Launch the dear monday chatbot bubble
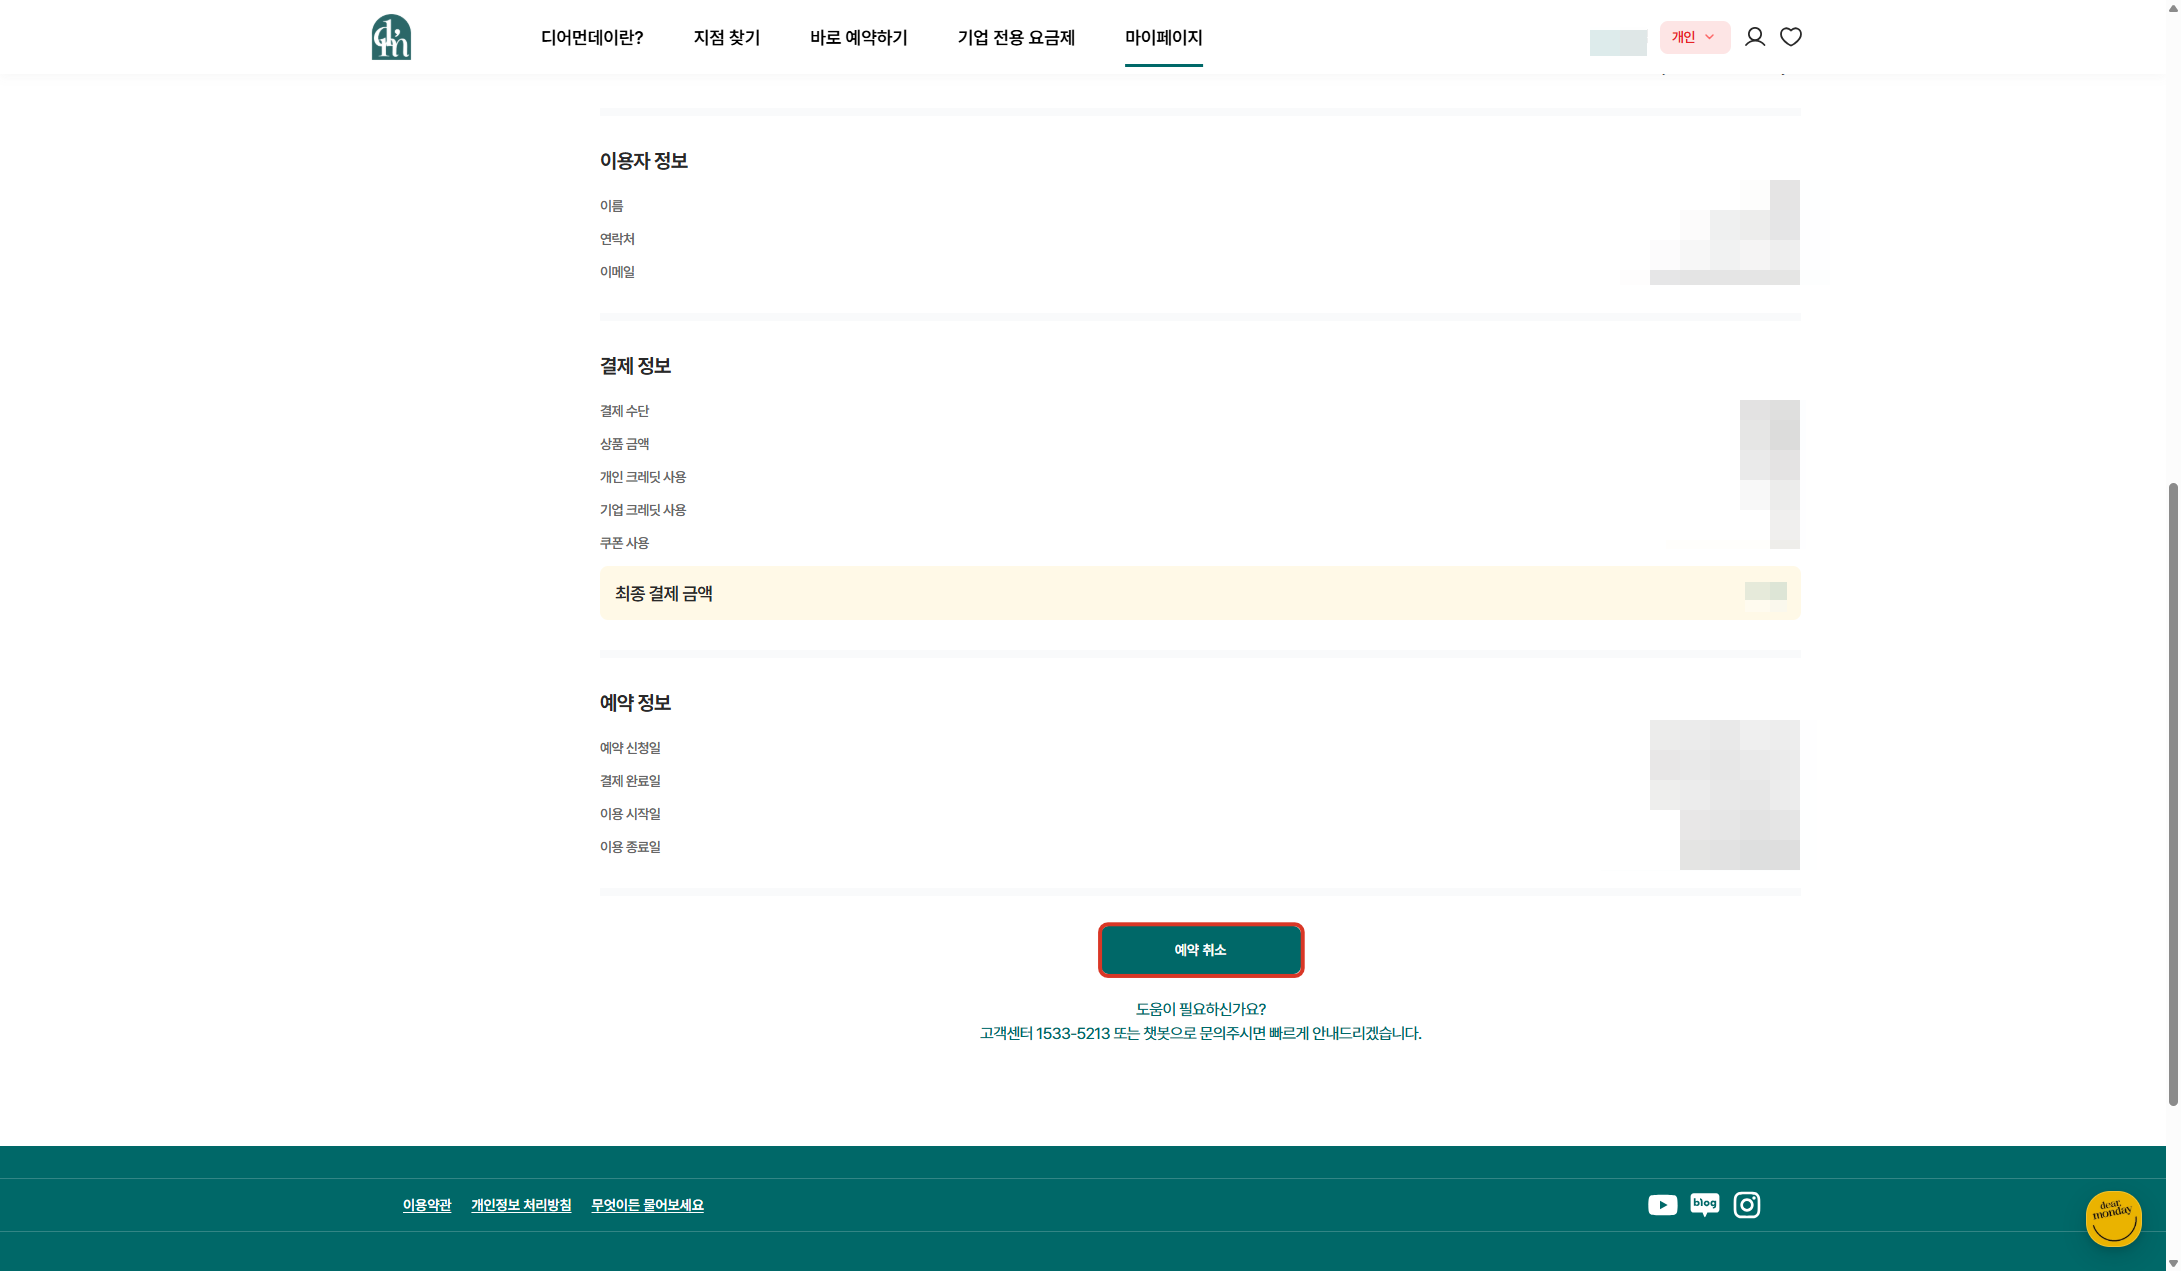The width and height of the screenshot is (2181, 1271). 2113,1218
